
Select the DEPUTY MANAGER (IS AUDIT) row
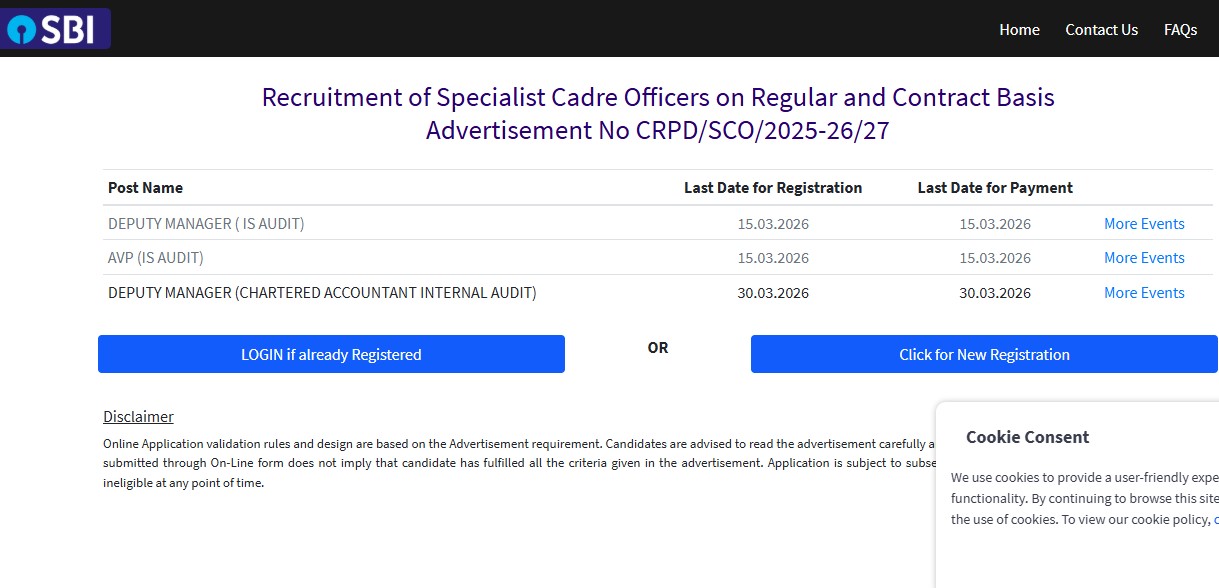[206, 223]
